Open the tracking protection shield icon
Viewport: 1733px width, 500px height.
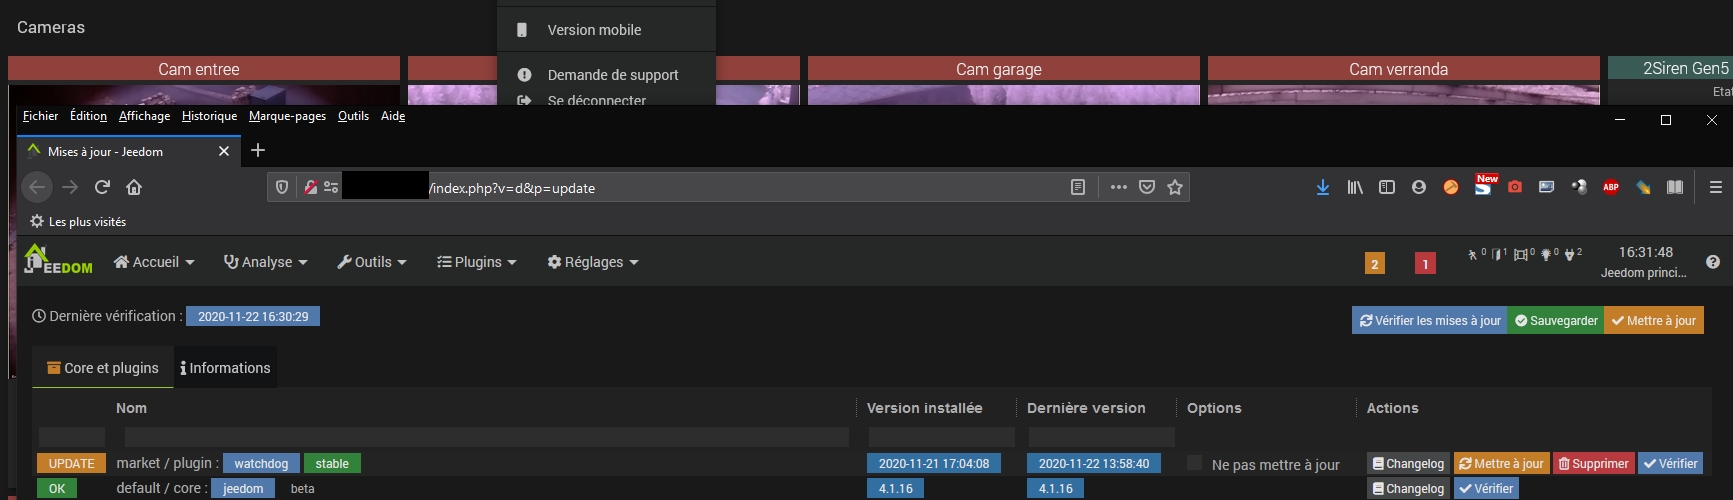[282, 187]
